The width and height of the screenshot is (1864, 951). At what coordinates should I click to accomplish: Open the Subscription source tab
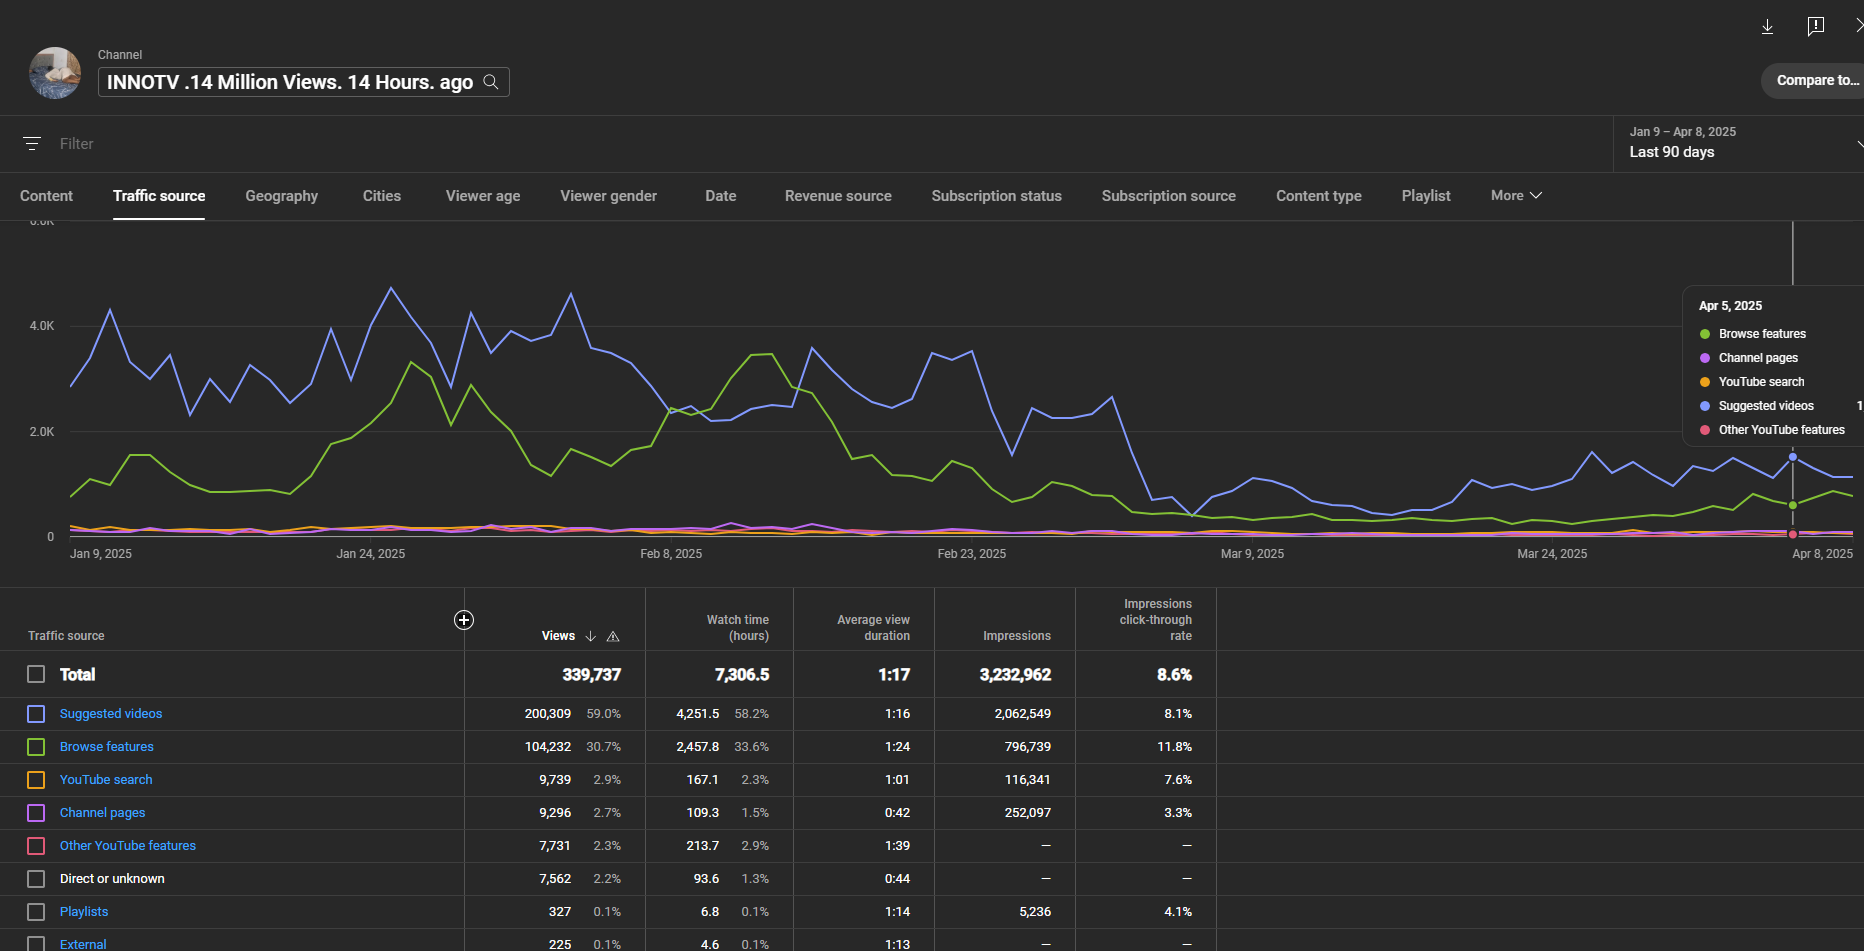(x=1169, y=196)
